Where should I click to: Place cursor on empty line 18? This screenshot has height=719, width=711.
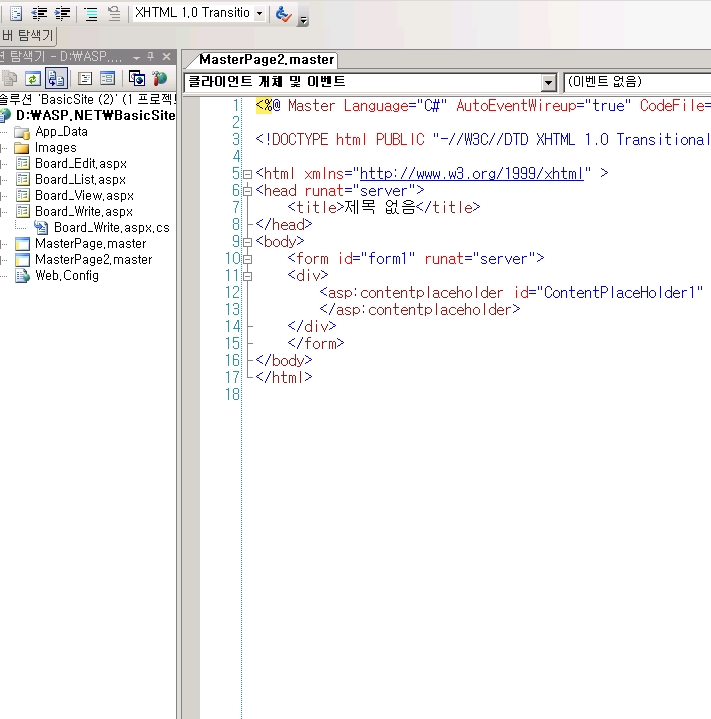(x=477, y=394)
